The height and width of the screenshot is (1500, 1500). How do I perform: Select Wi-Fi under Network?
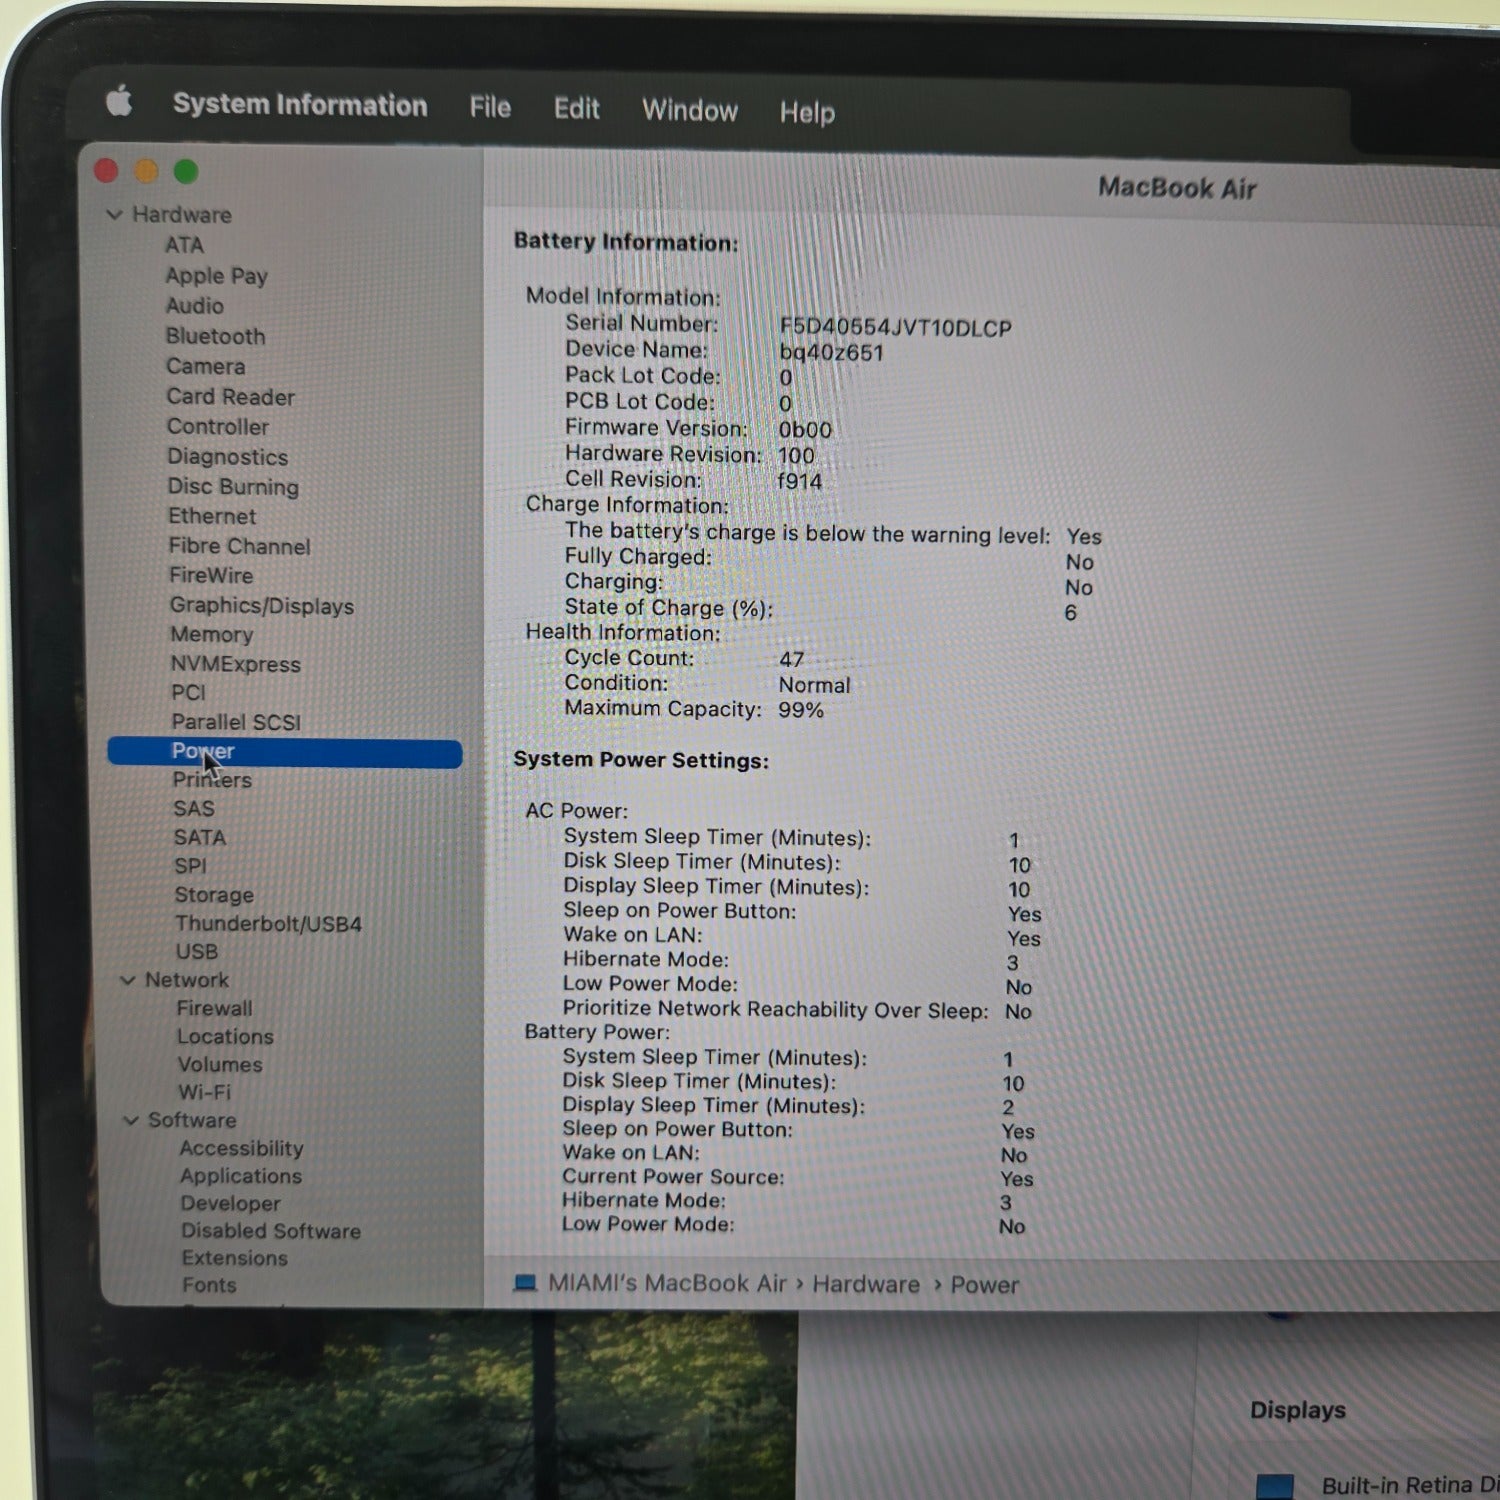(x=204, y=1092)
